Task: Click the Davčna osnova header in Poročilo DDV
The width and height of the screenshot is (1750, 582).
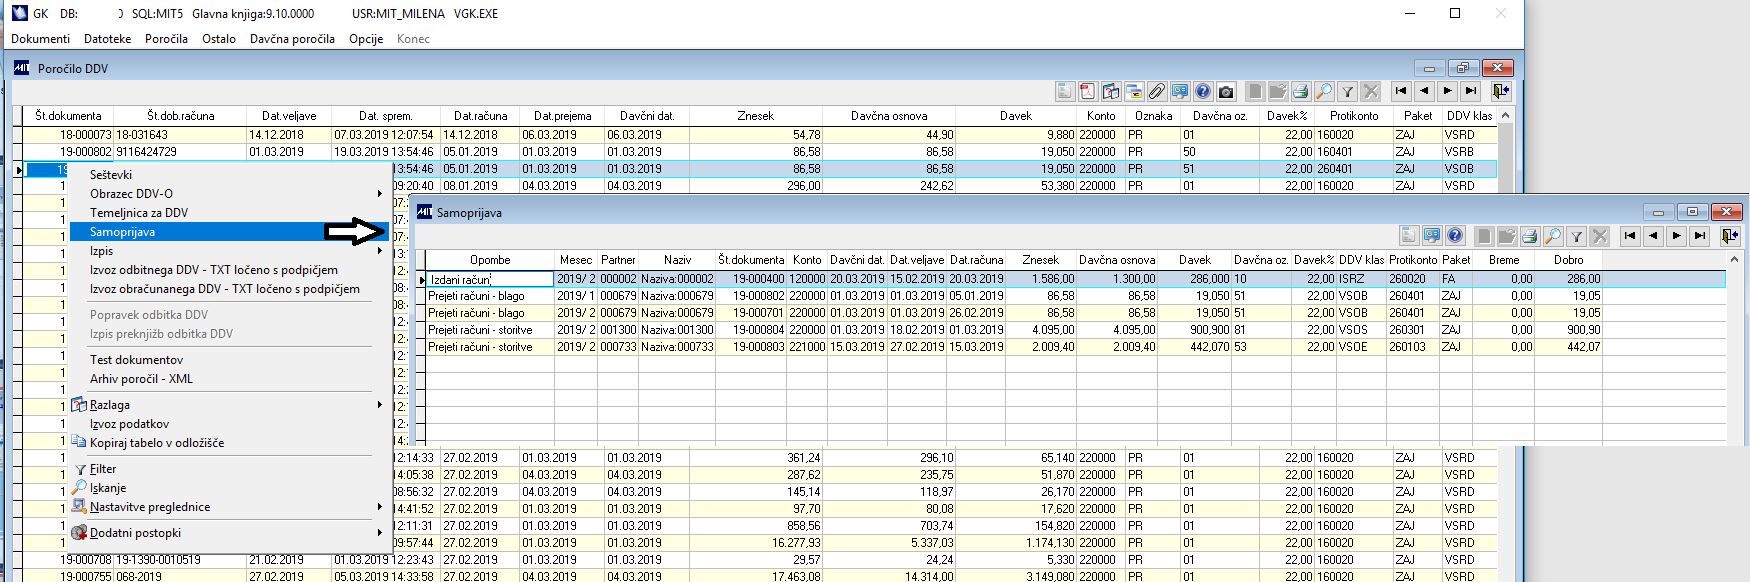Action: pyautogui.click(x=889, y=116)
